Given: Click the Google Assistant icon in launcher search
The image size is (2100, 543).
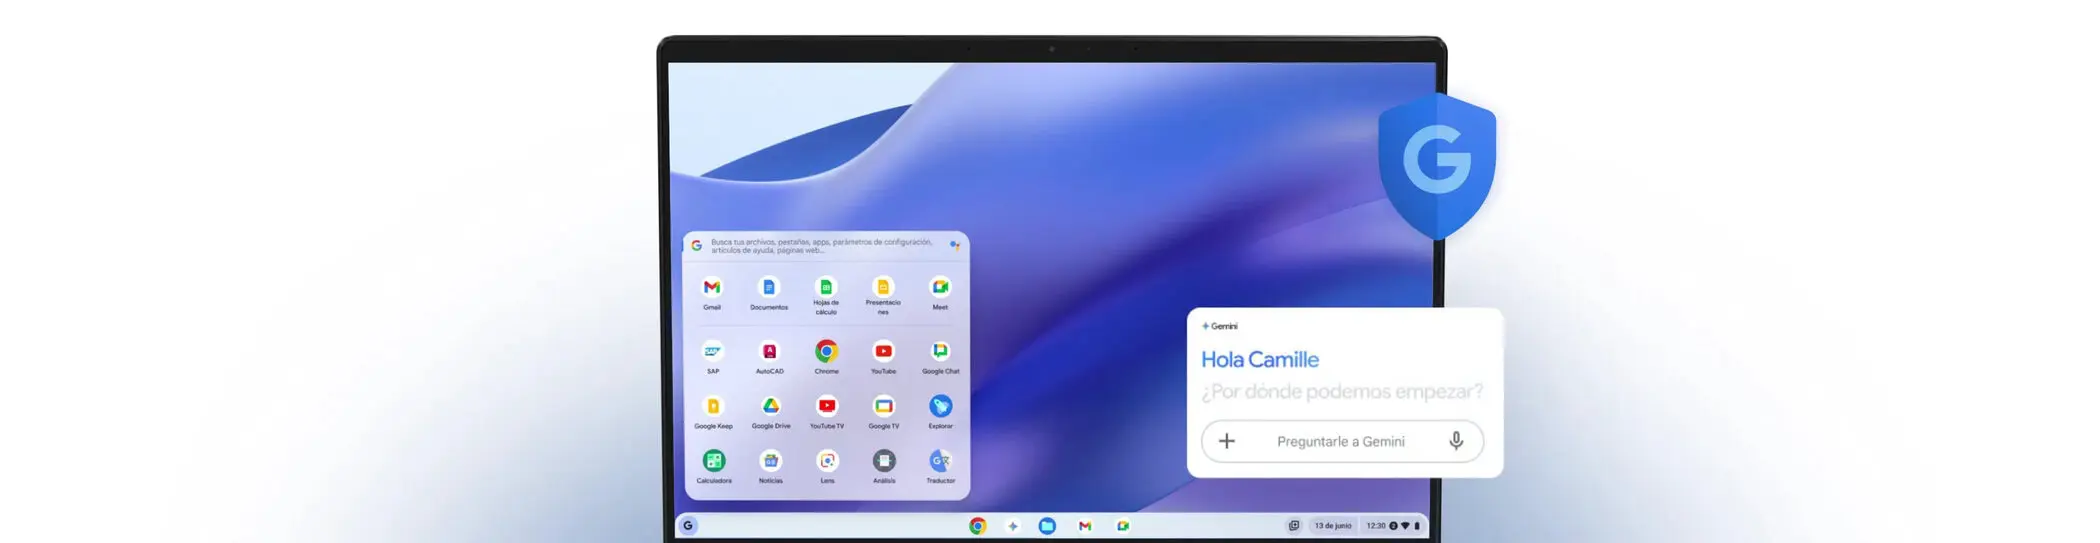Looking at the screenshot, I should (955, 245).
